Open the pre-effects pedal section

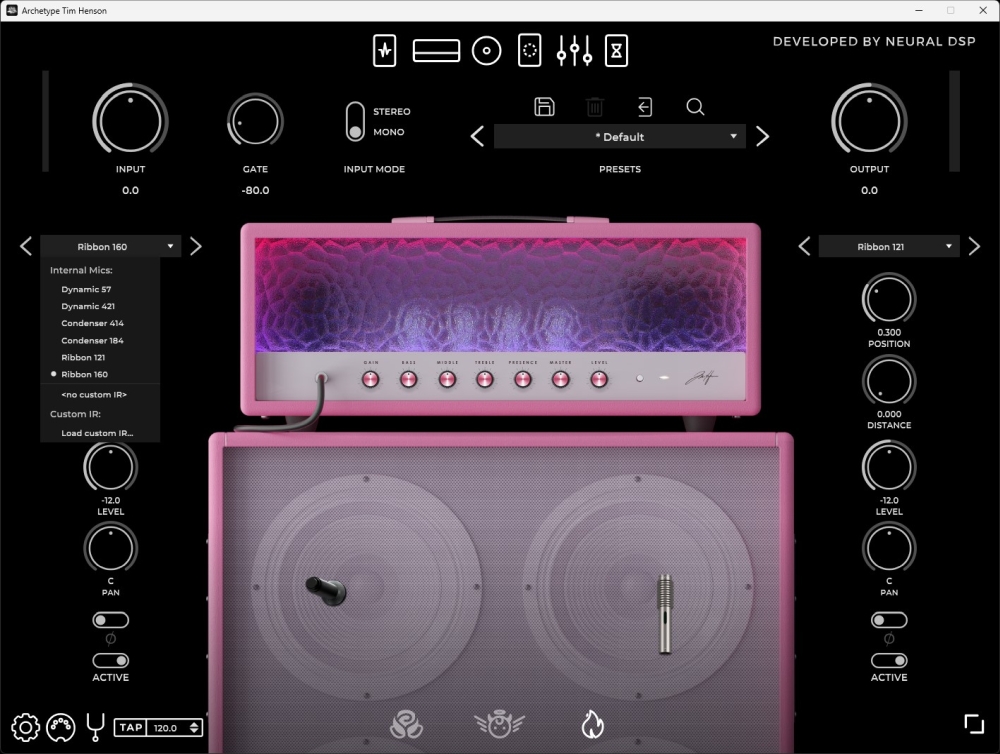click(385, 50)
